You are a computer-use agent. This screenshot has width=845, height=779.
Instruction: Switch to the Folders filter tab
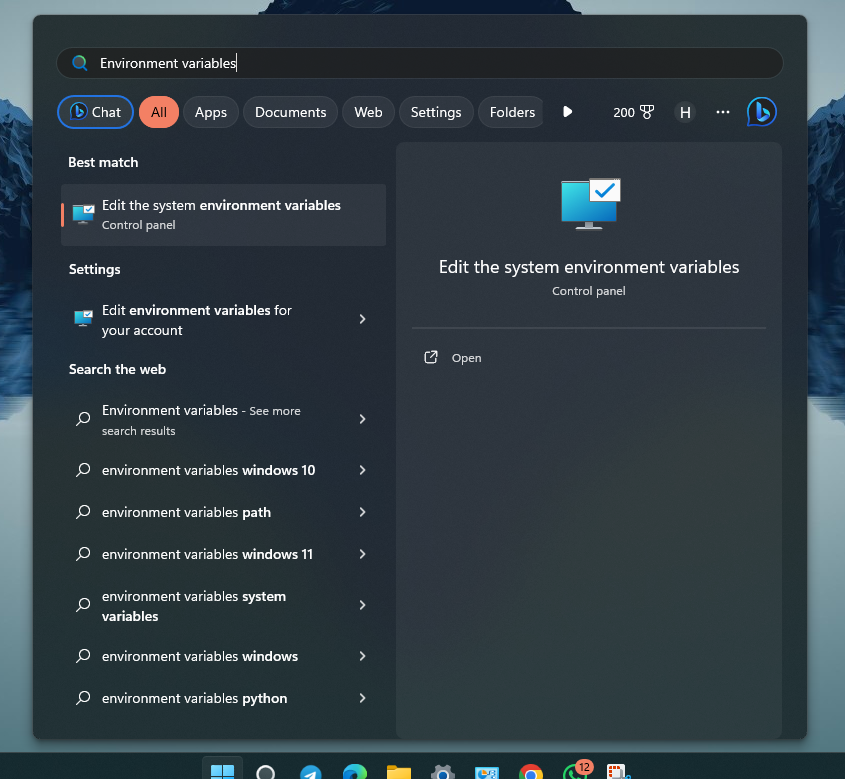tap(511, 112)
